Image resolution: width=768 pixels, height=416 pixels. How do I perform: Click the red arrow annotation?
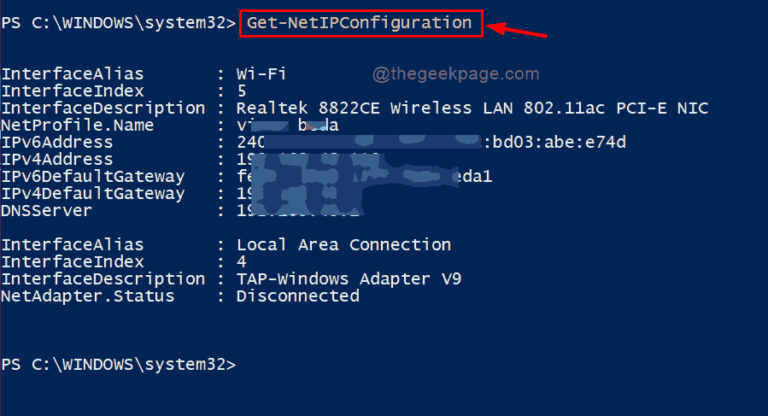click(x=517, y=30)
